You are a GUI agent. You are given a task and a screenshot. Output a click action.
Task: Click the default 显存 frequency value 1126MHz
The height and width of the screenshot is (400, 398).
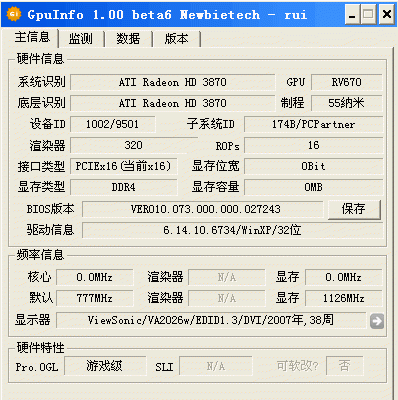click(x=343, y=298)
